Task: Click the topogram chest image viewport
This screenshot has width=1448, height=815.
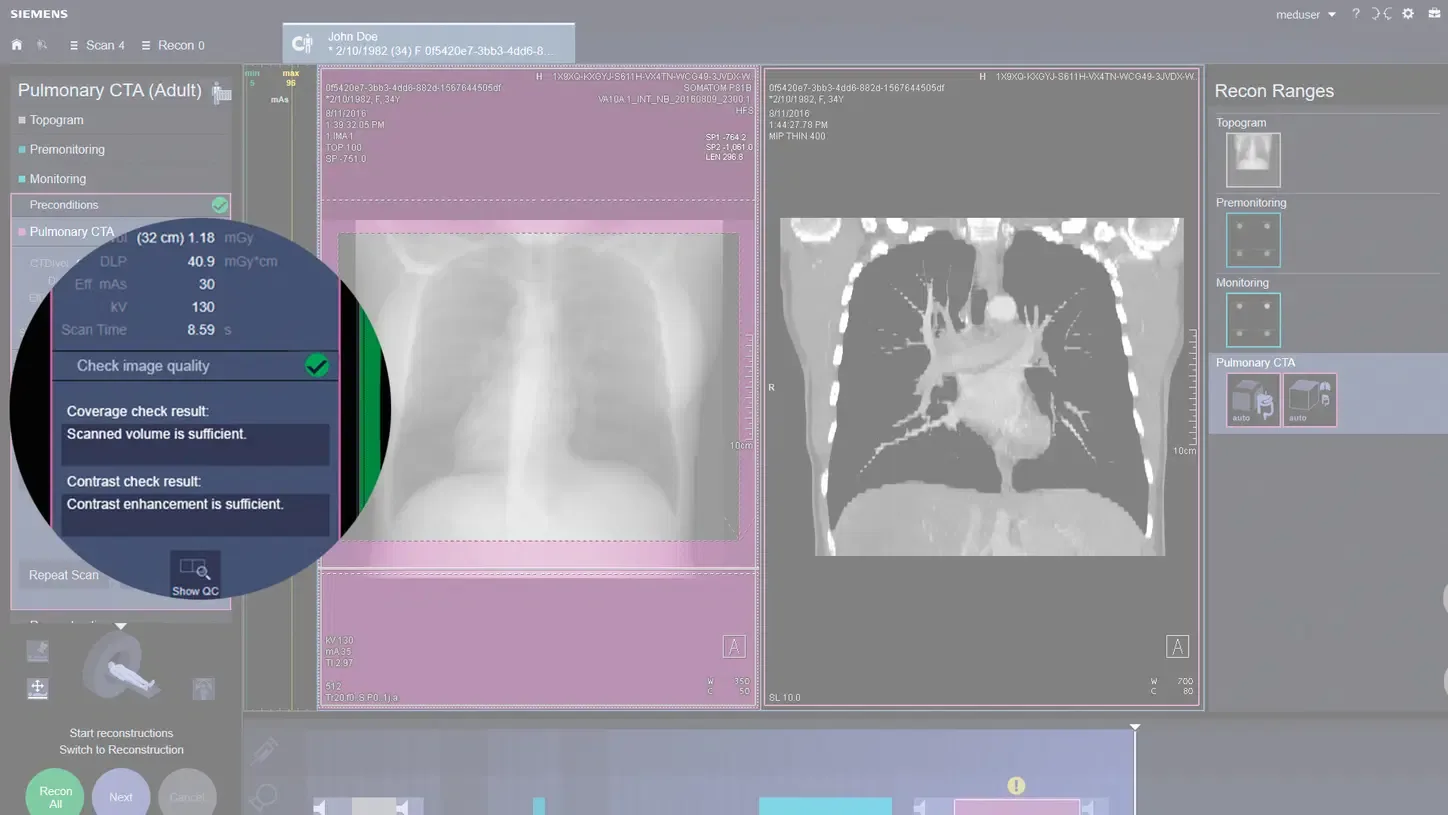Action: (538, 387)
